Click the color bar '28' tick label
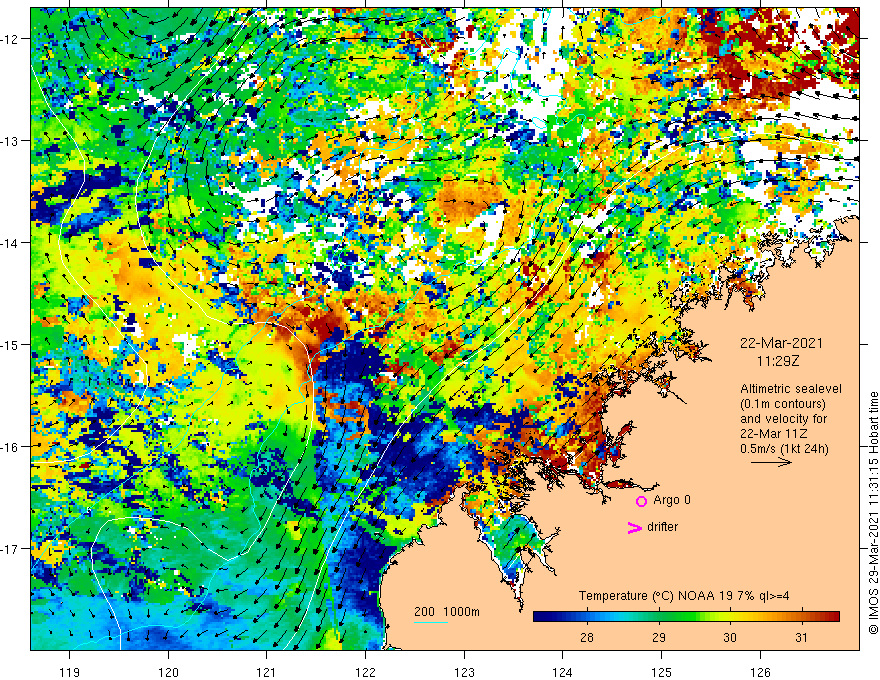The height and width of the screenshot is (680, 880). pos(587,637)
